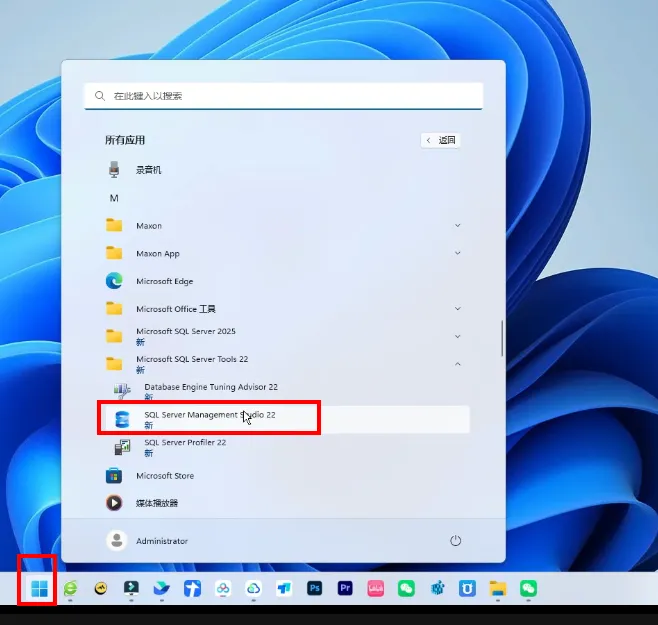This screenshot has width=658, height=625.
Task: Click the Maxon App folder label
Action: (x=158, y=254)
